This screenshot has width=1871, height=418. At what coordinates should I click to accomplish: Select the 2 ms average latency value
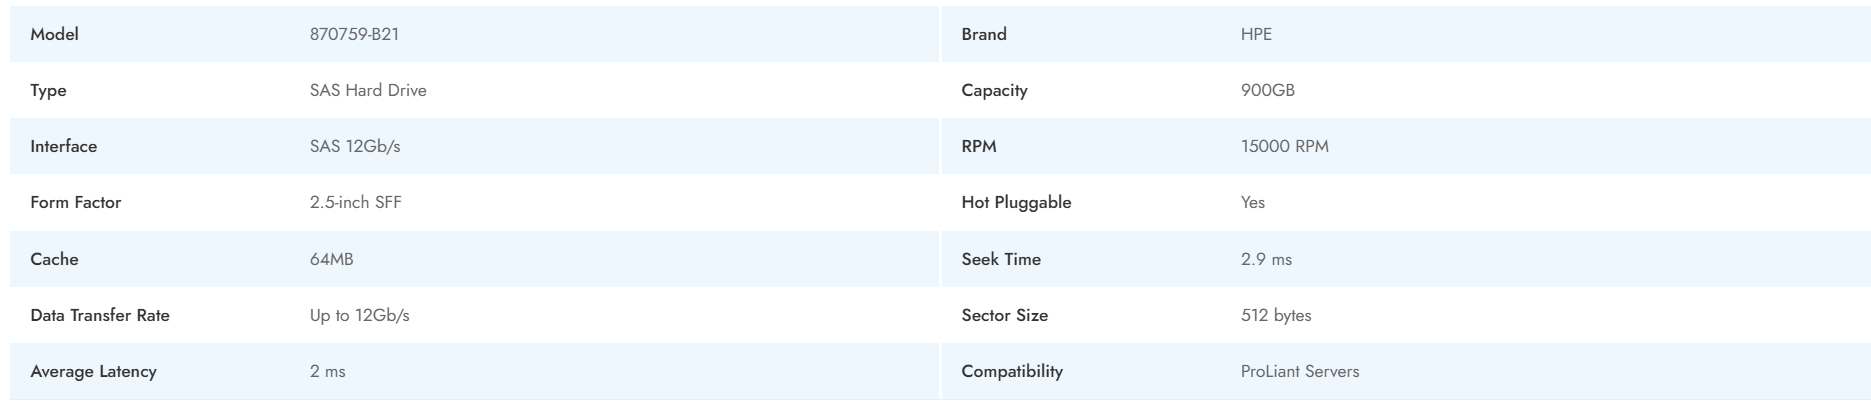(x=327, y=371)
